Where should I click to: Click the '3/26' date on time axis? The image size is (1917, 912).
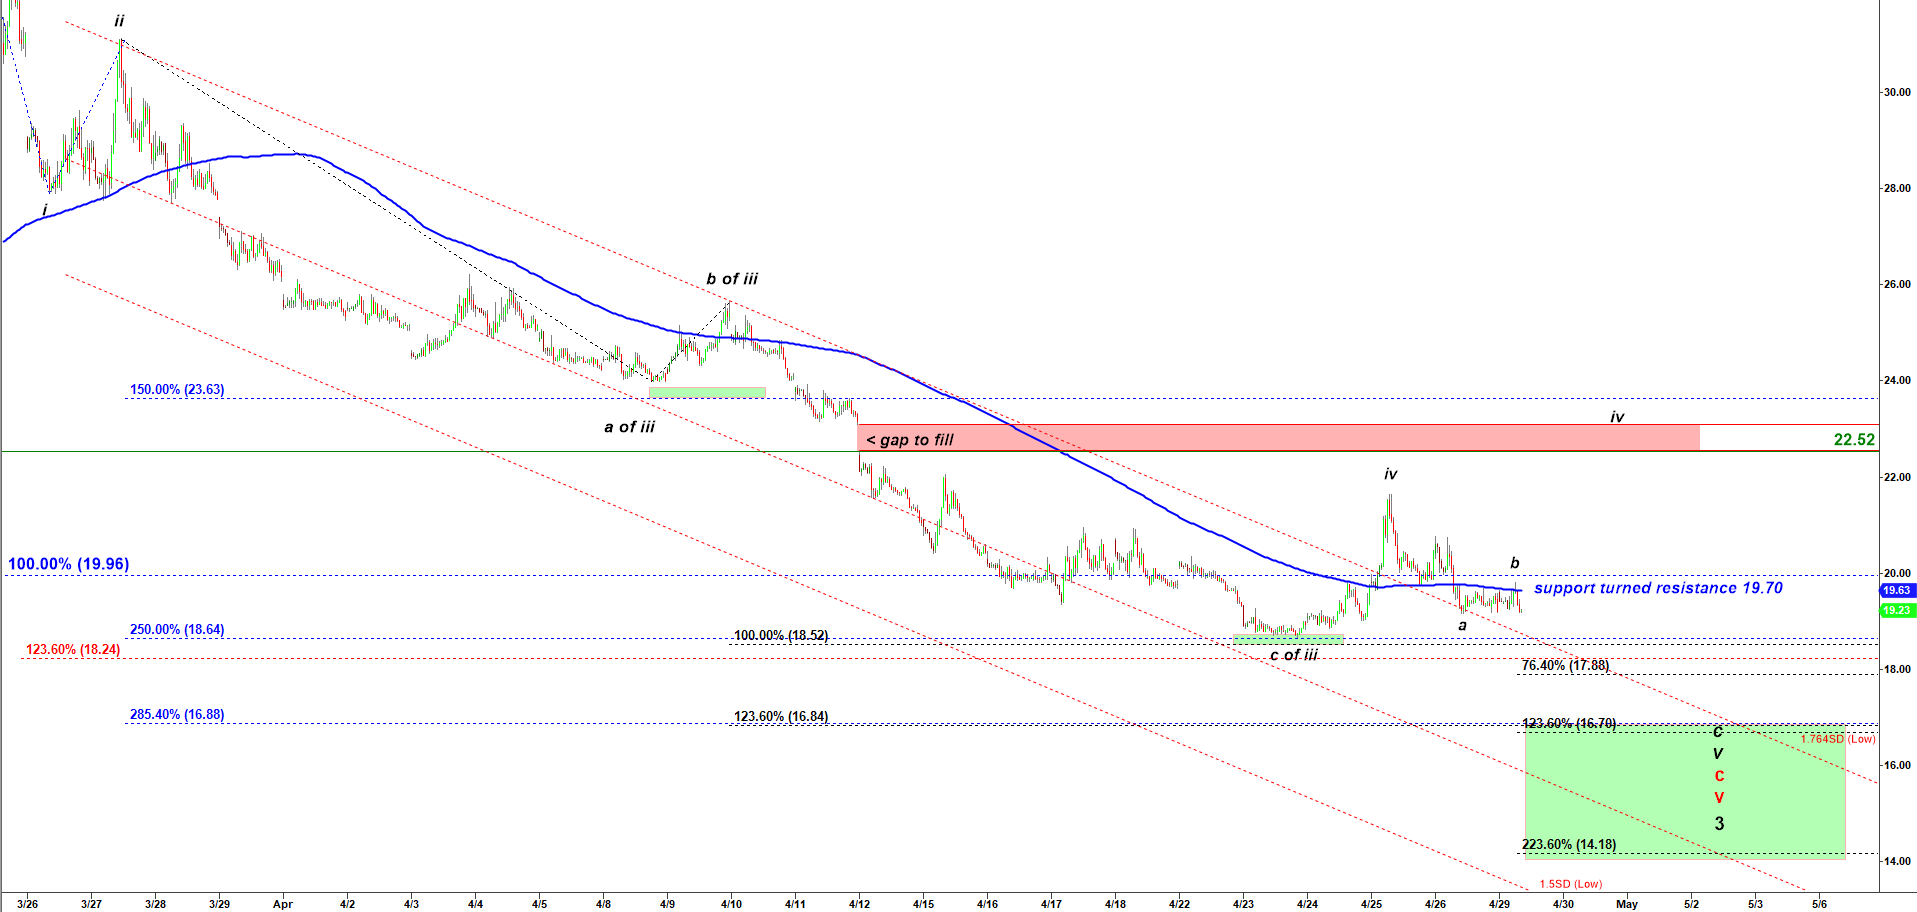coord(27,904)
